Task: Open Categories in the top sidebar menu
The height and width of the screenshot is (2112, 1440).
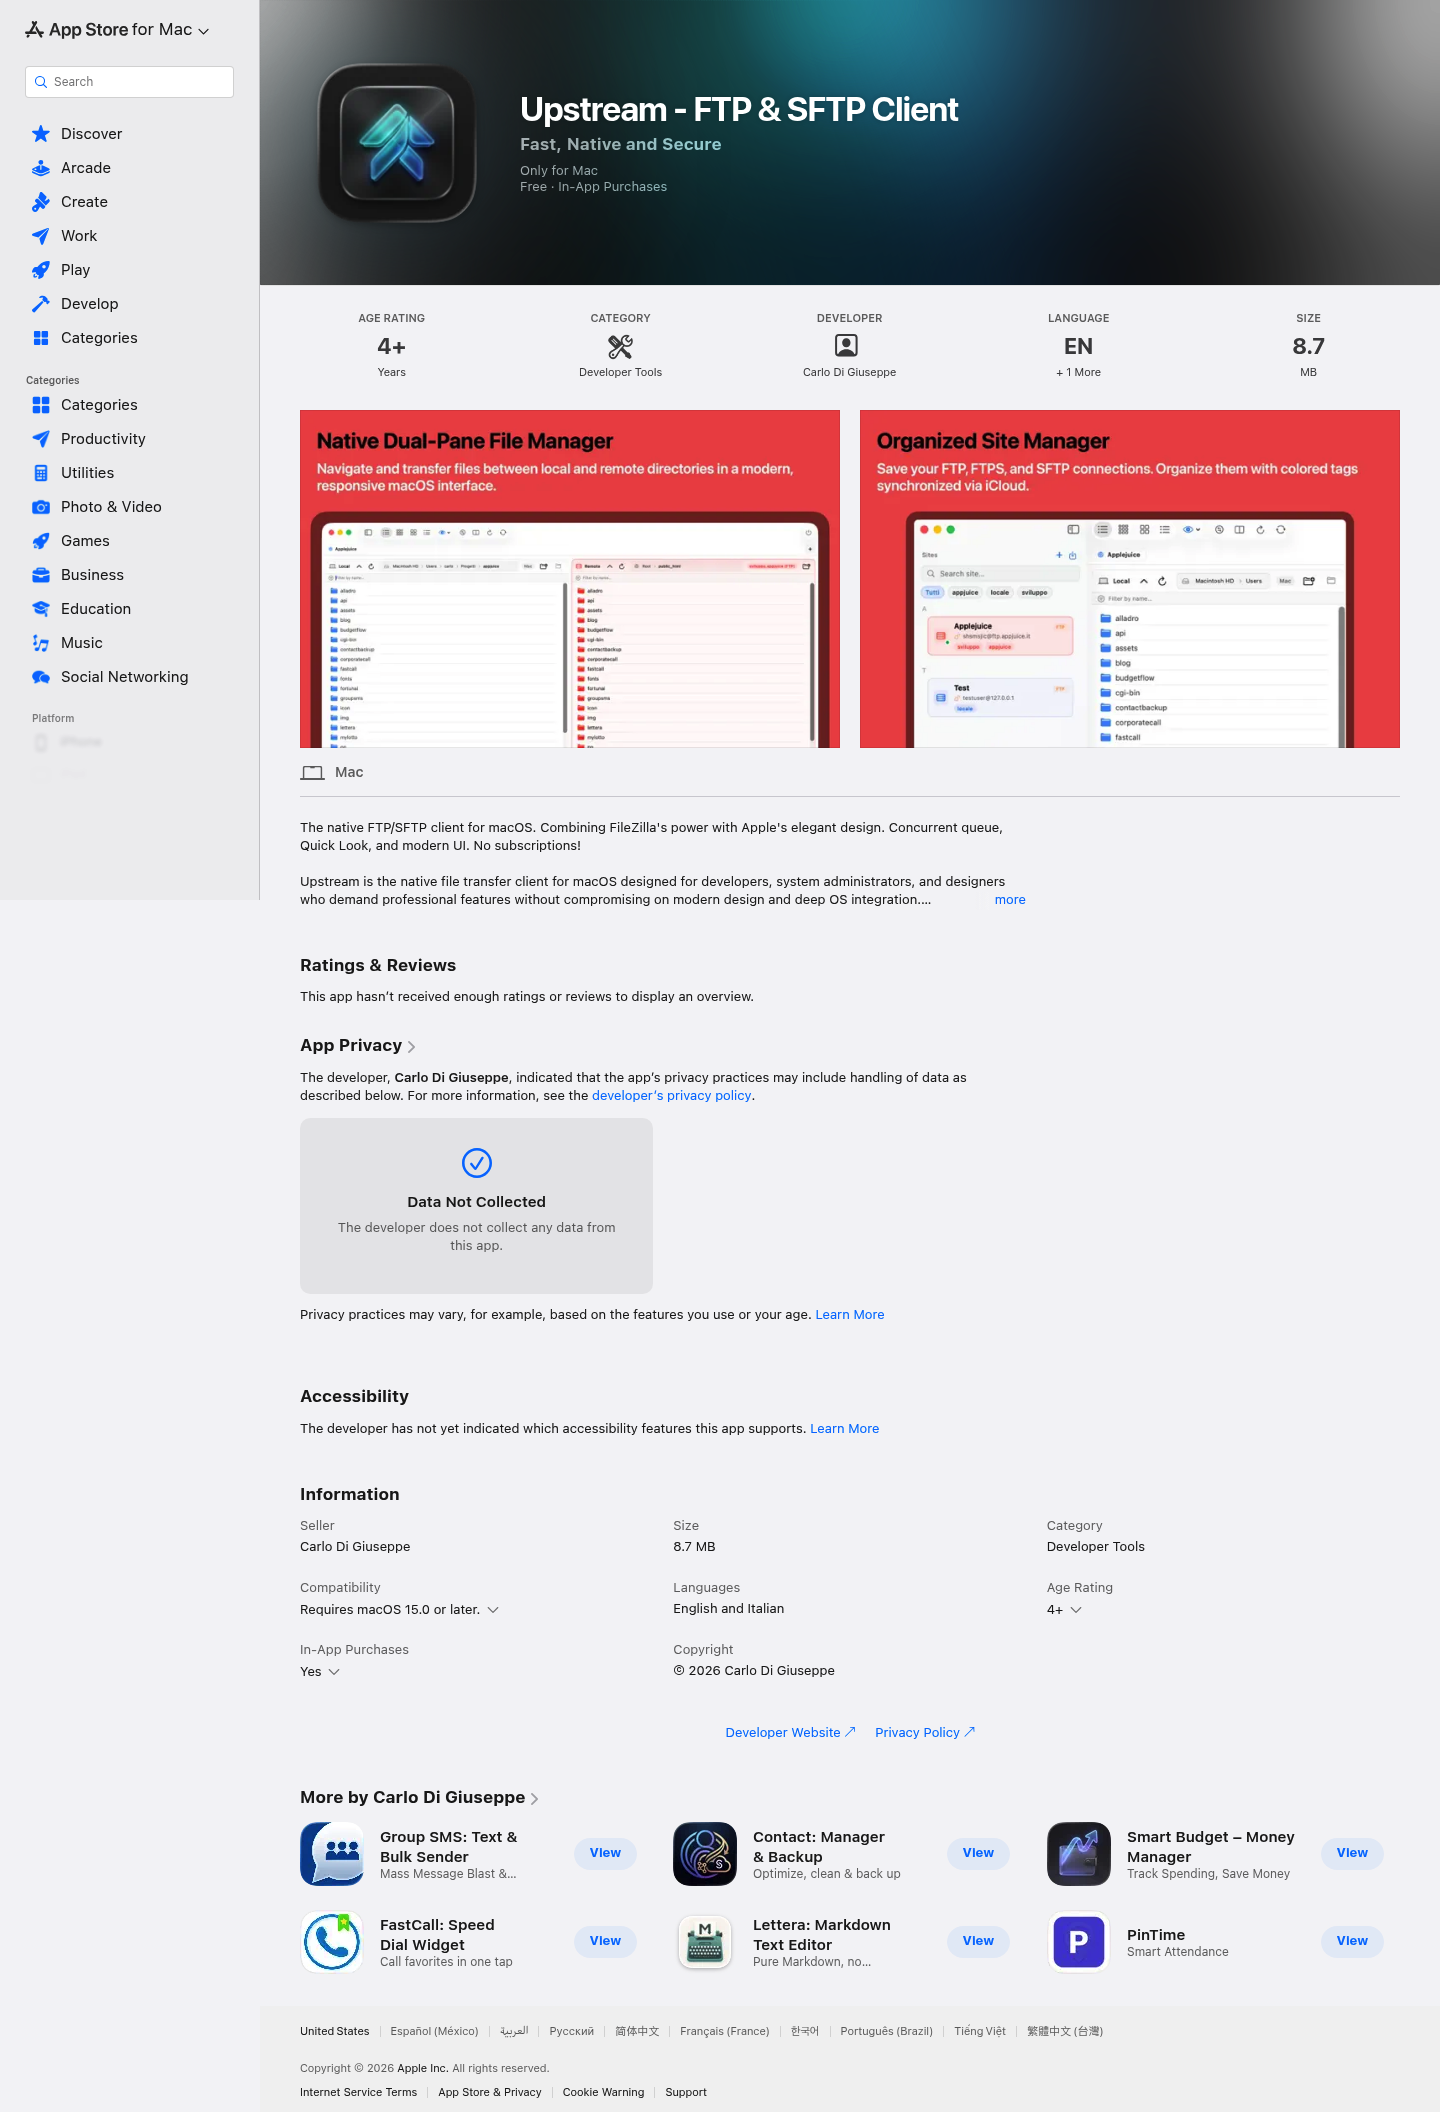Action: click(99, 338)
